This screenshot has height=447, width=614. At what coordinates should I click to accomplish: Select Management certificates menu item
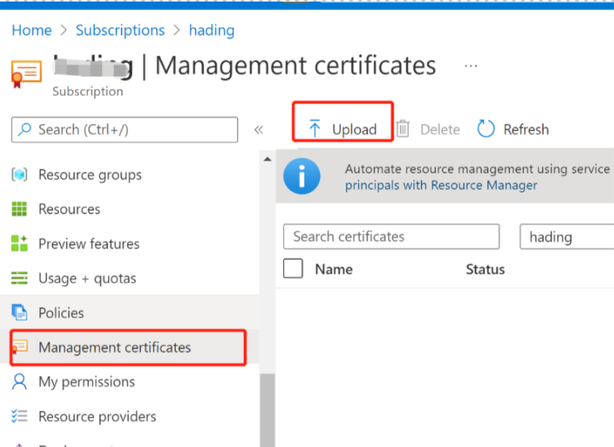[x=128, y=348]
